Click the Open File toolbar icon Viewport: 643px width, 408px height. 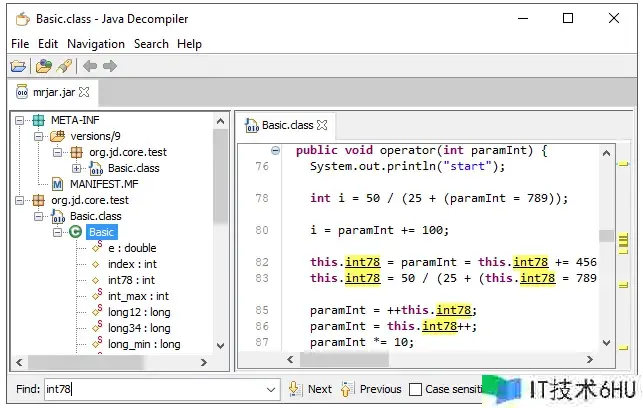pyautogui.click(x=18, y=66)
